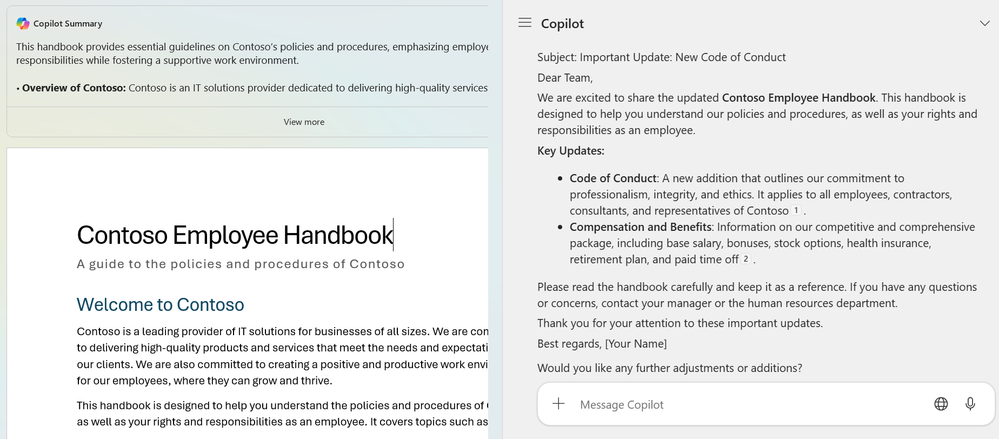Place cursor in Contoso Employee Handbook title
The height and width of the screenshot is (439, 999).
[x=235, y=235]
